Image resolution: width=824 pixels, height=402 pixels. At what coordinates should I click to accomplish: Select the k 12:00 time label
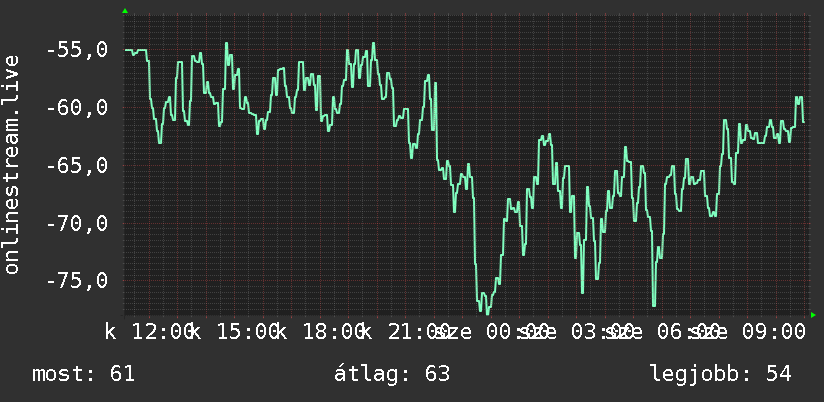[149, 332]
